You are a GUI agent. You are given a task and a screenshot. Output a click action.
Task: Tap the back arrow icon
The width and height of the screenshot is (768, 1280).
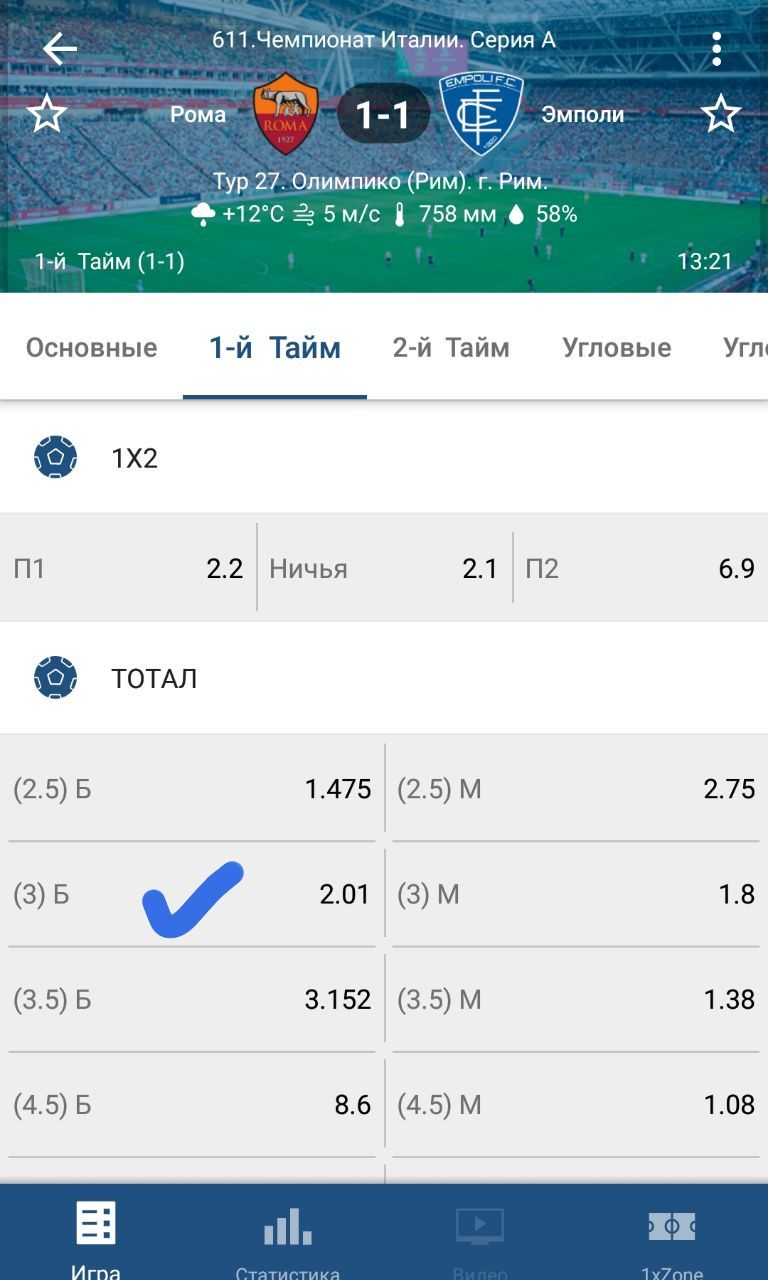coord(60,48)
